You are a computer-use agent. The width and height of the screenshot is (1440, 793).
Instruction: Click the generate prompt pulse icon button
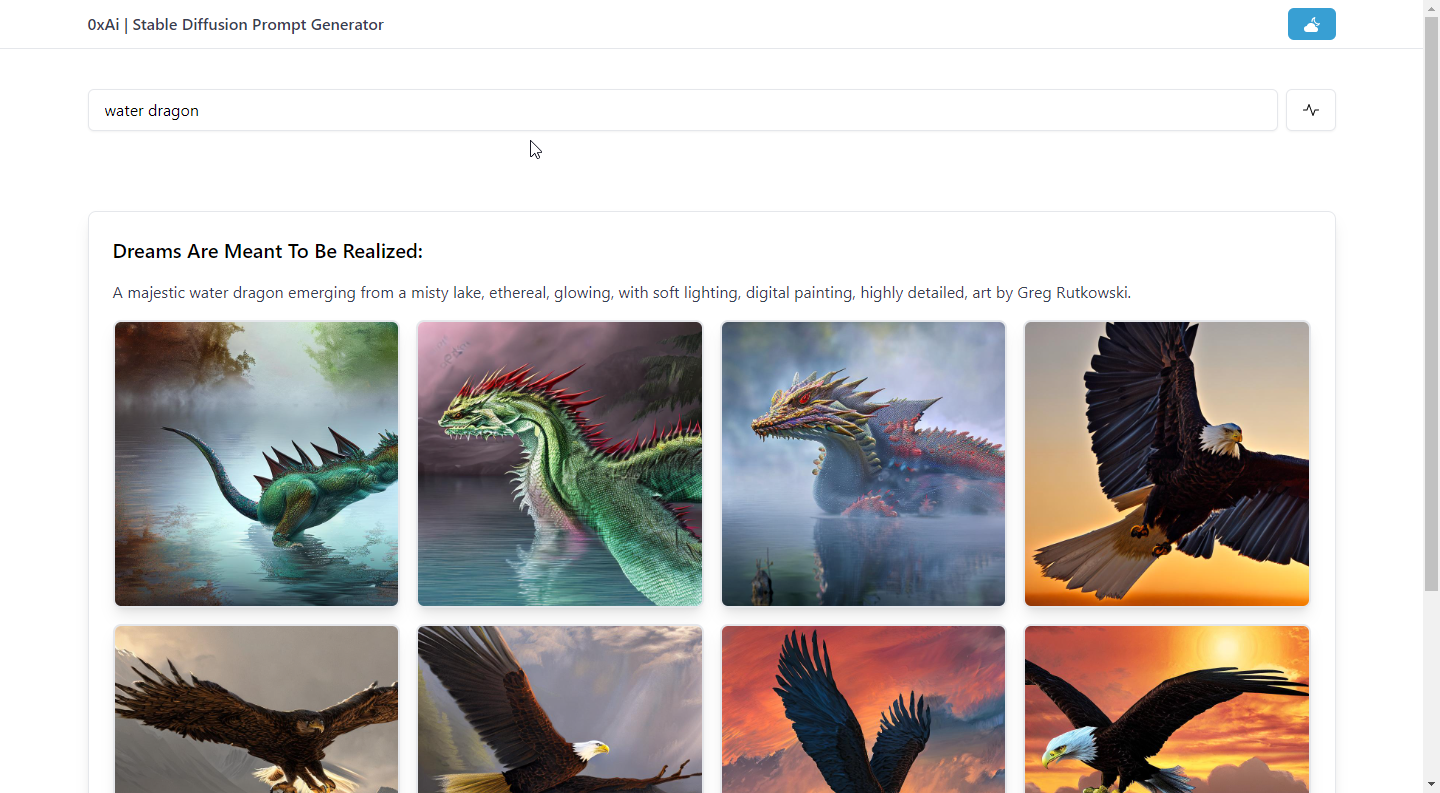[1311, 110]
